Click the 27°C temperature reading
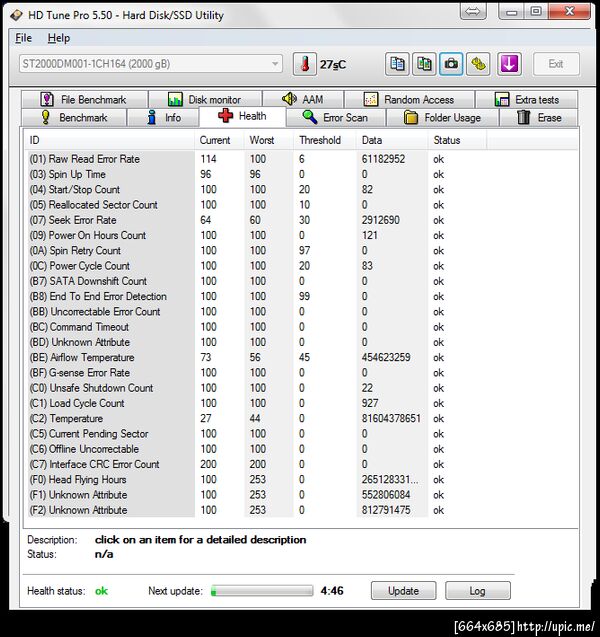The height and width of the screenshot is (637, 600). [x=333, y=64]
